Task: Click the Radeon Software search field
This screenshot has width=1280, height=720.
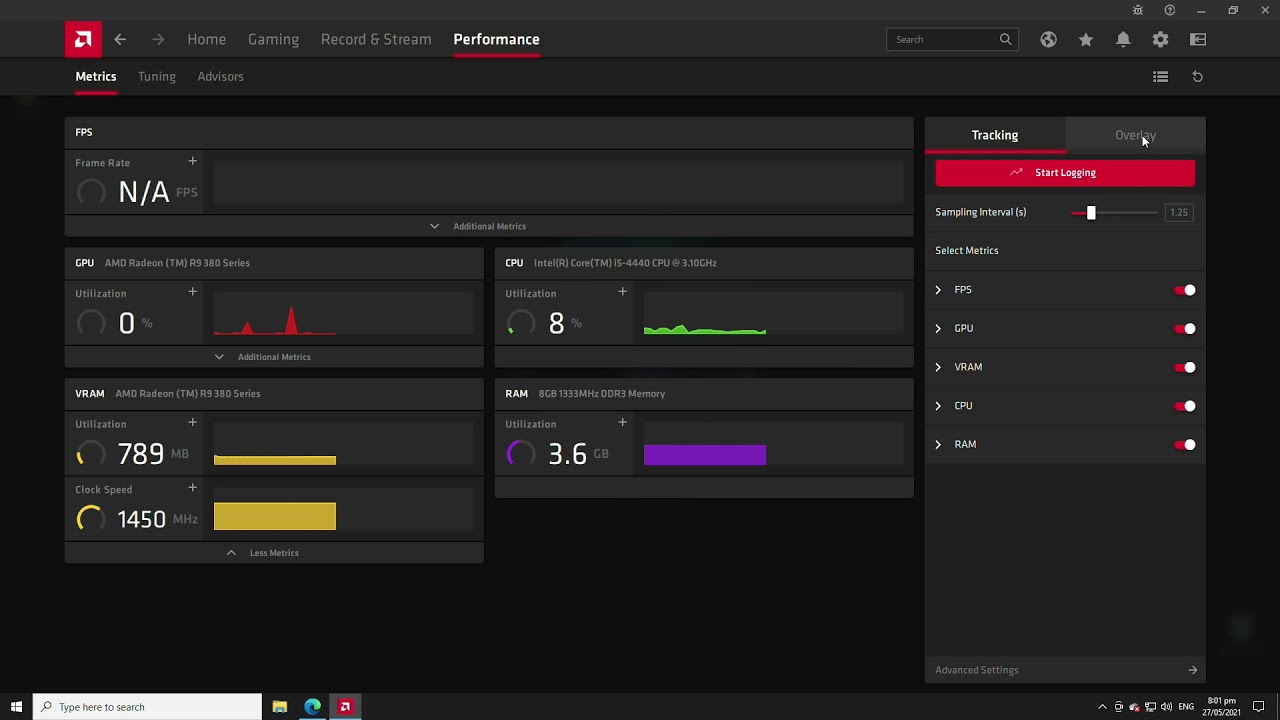Action: click(952, 39)
